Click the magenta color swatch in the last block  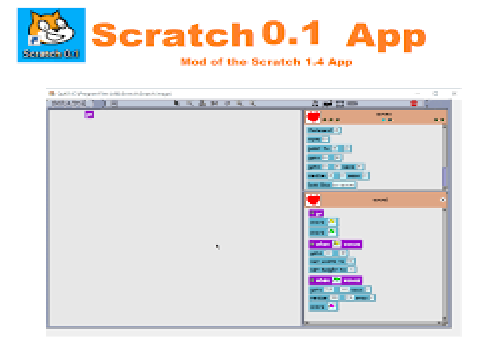pyautogui.click(x=332, y=306)
